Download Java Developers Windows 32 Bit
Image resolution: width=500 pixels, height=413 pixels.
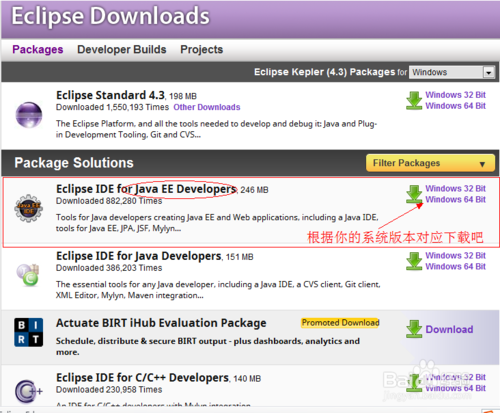[455, 255]
